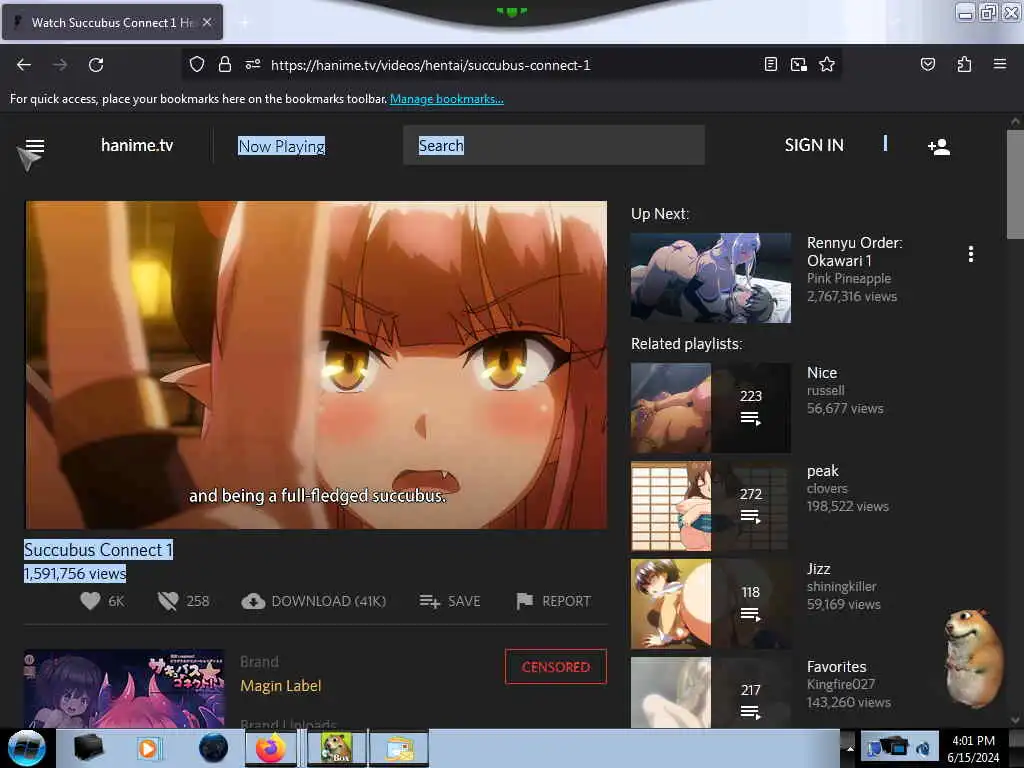Close the Watch Succubus Connect 1 tab
The height and width of the screenshot is (768, 1024).
pos(206,22)
